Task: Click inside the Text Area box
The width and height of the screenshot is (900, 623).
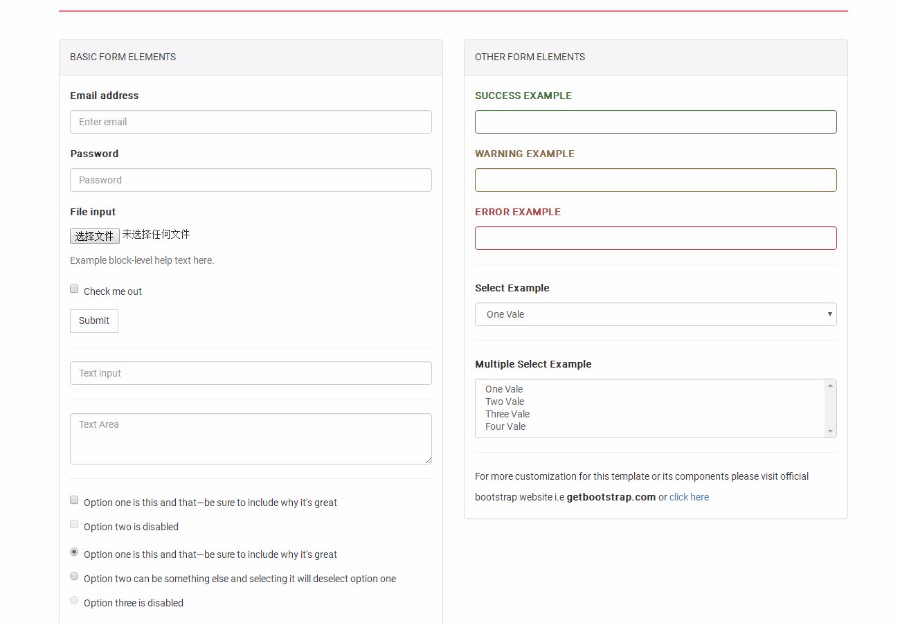Action: (x=251, y=439)
